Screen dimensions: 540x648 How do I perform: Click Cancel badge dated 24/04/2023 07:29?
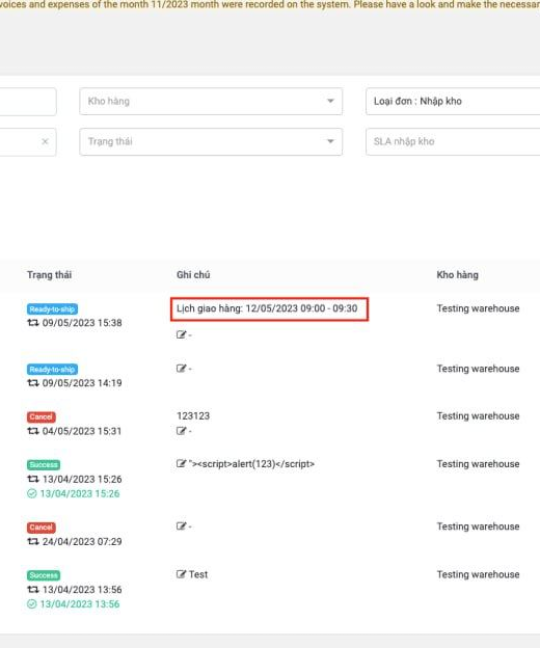tap(41, 527)
